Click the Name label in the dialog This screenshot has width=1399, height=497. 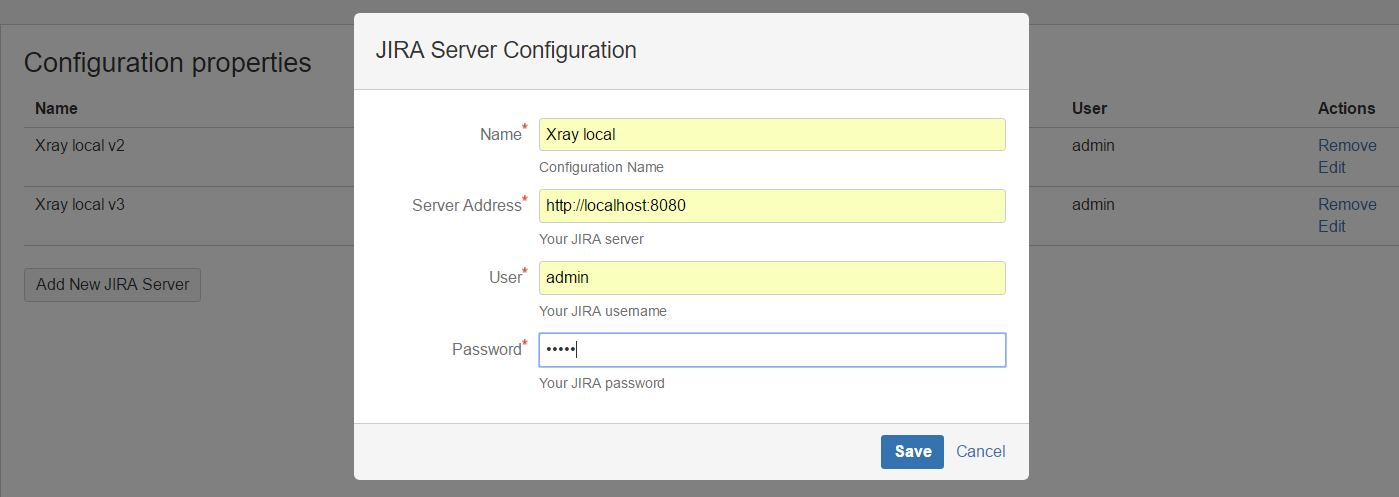(503, 134)
